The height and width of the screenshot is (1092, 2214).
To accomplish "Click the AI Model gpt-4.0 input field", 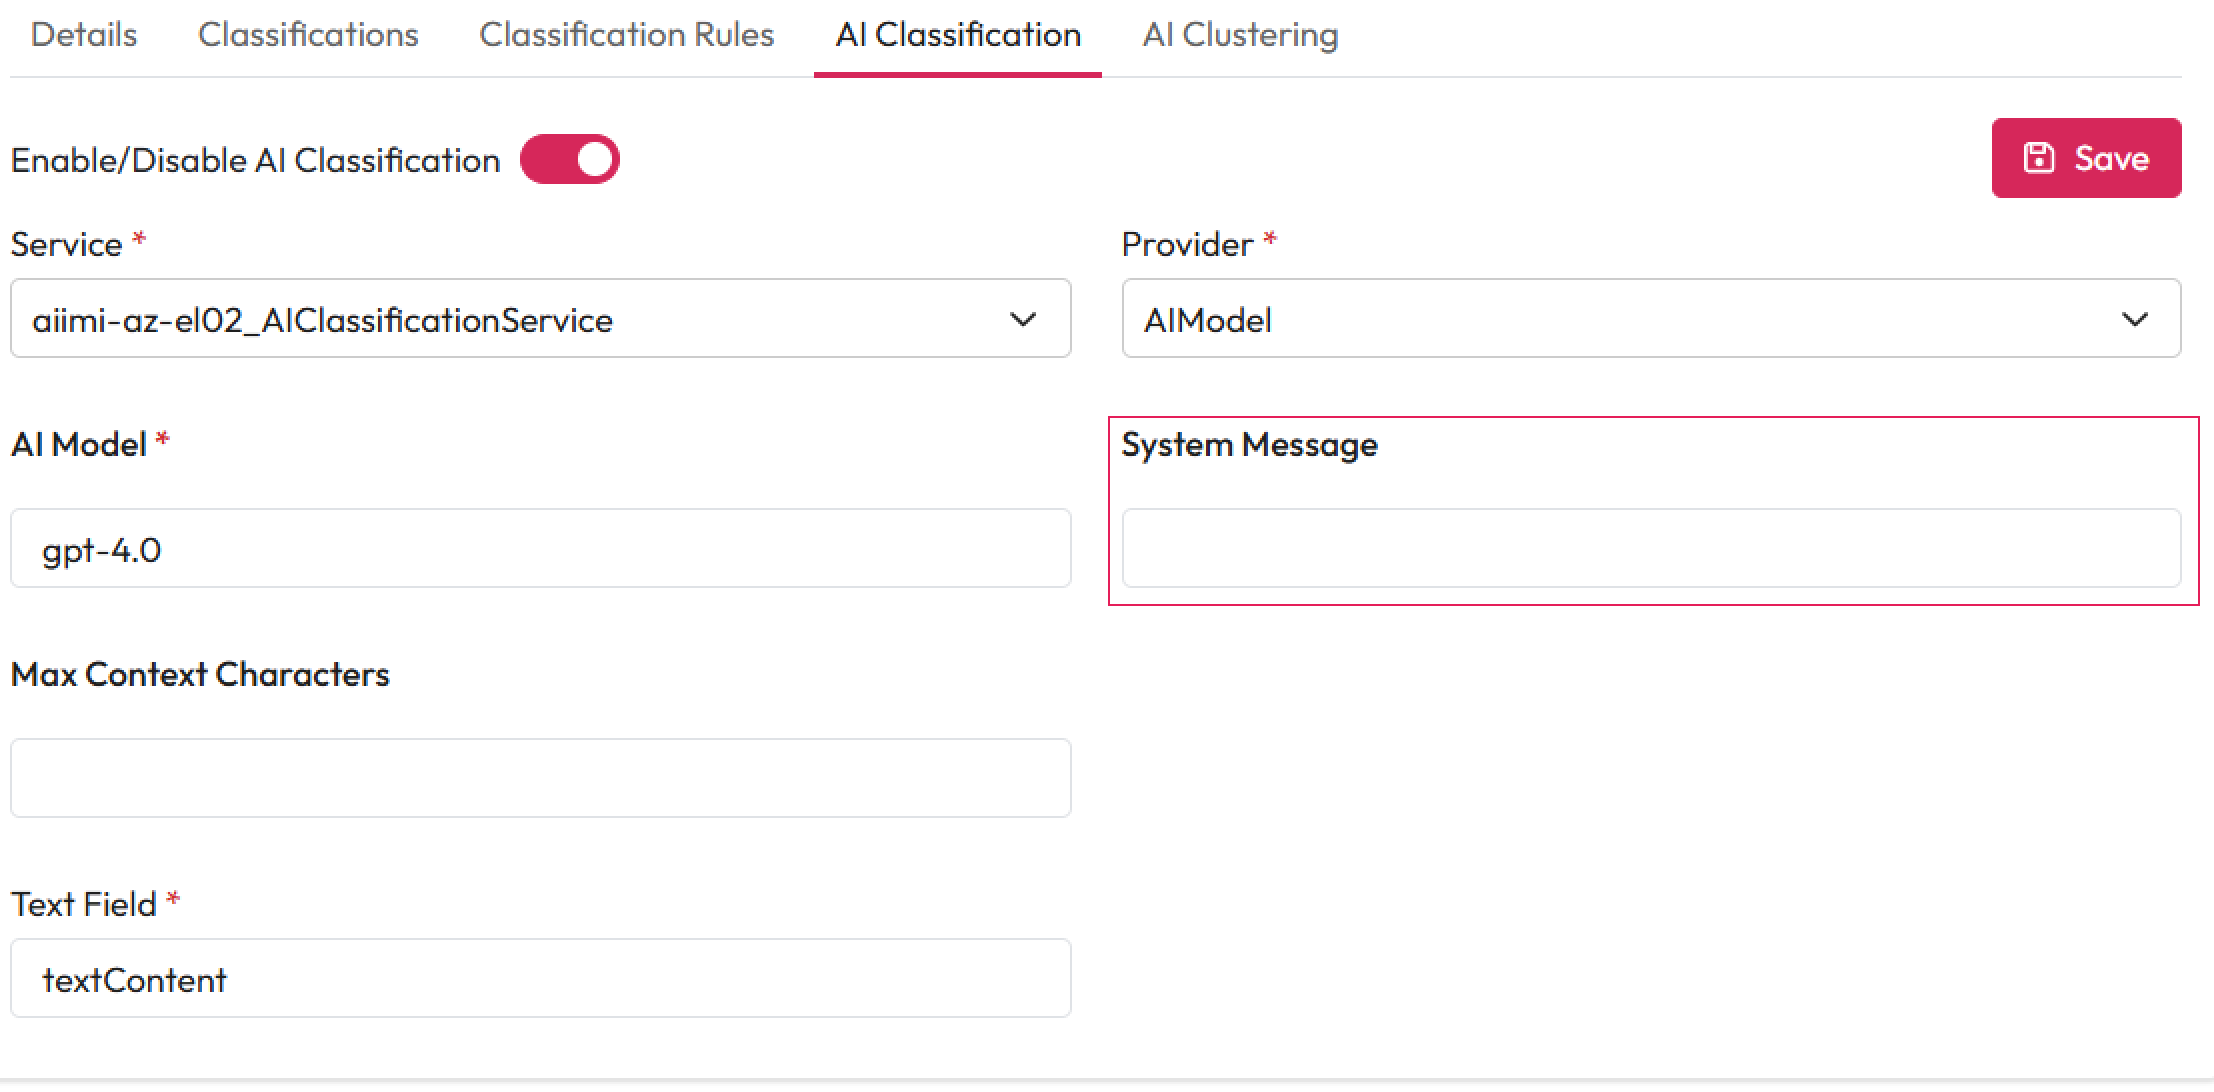I will pyautogui.click(x=540, y=549).
